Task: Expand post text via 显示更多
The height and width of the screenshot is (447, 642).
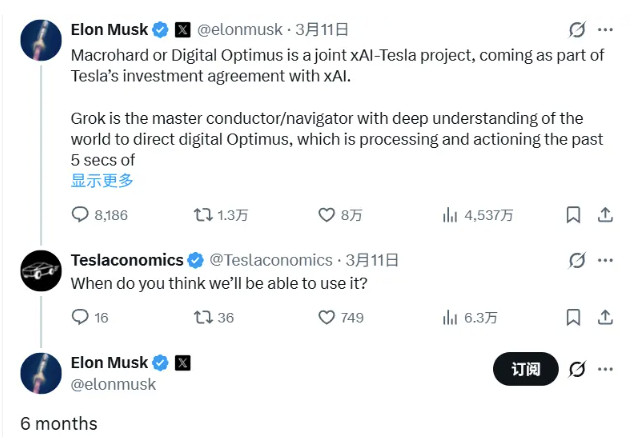Action: click(101, 180)
